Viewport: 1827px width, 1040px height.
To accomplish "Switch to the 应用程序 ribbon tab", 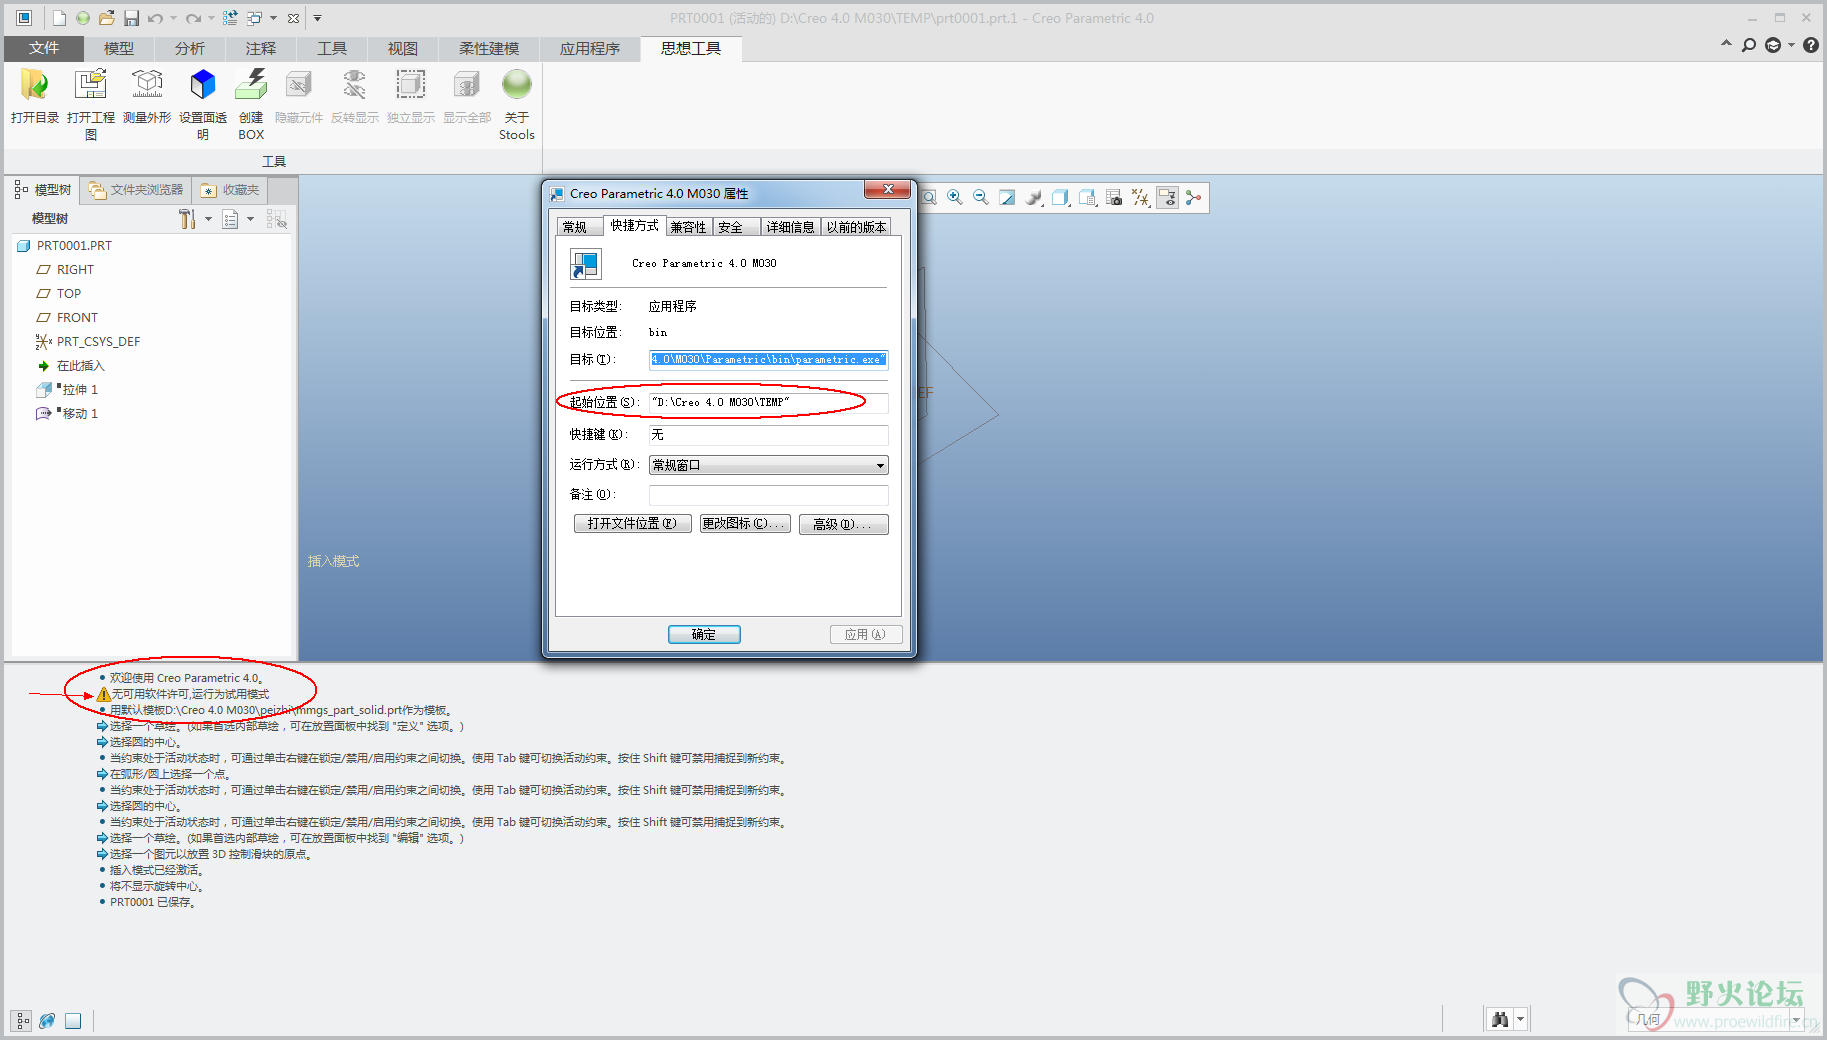I will click(590, 48).
